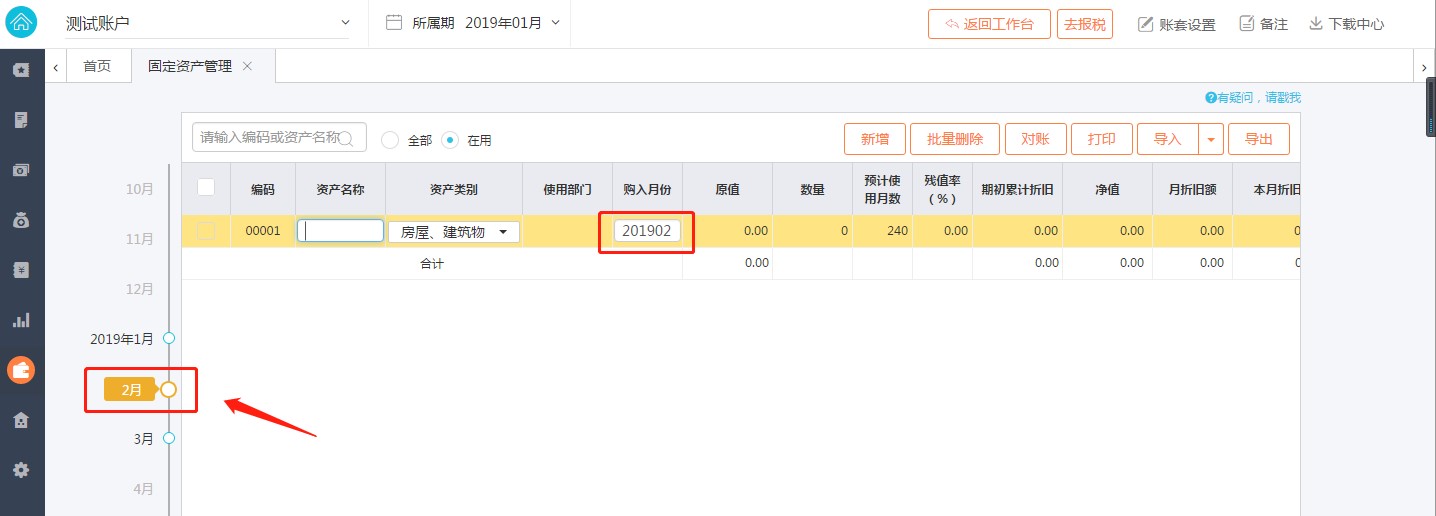1436x516 pixels.
Task: Click the 资产名称 input in row 00001
Action: [x=340, y=231]
